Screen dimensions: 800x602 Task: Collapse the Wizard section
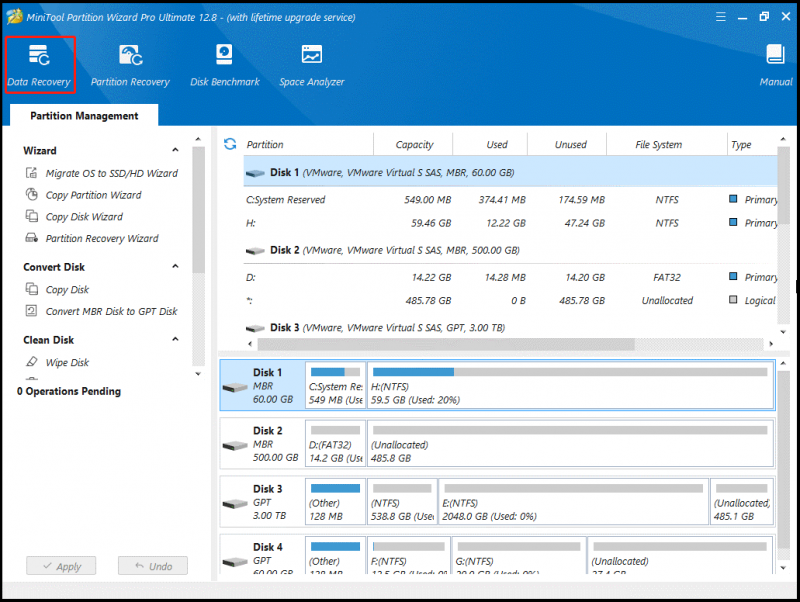pos(176,150)
